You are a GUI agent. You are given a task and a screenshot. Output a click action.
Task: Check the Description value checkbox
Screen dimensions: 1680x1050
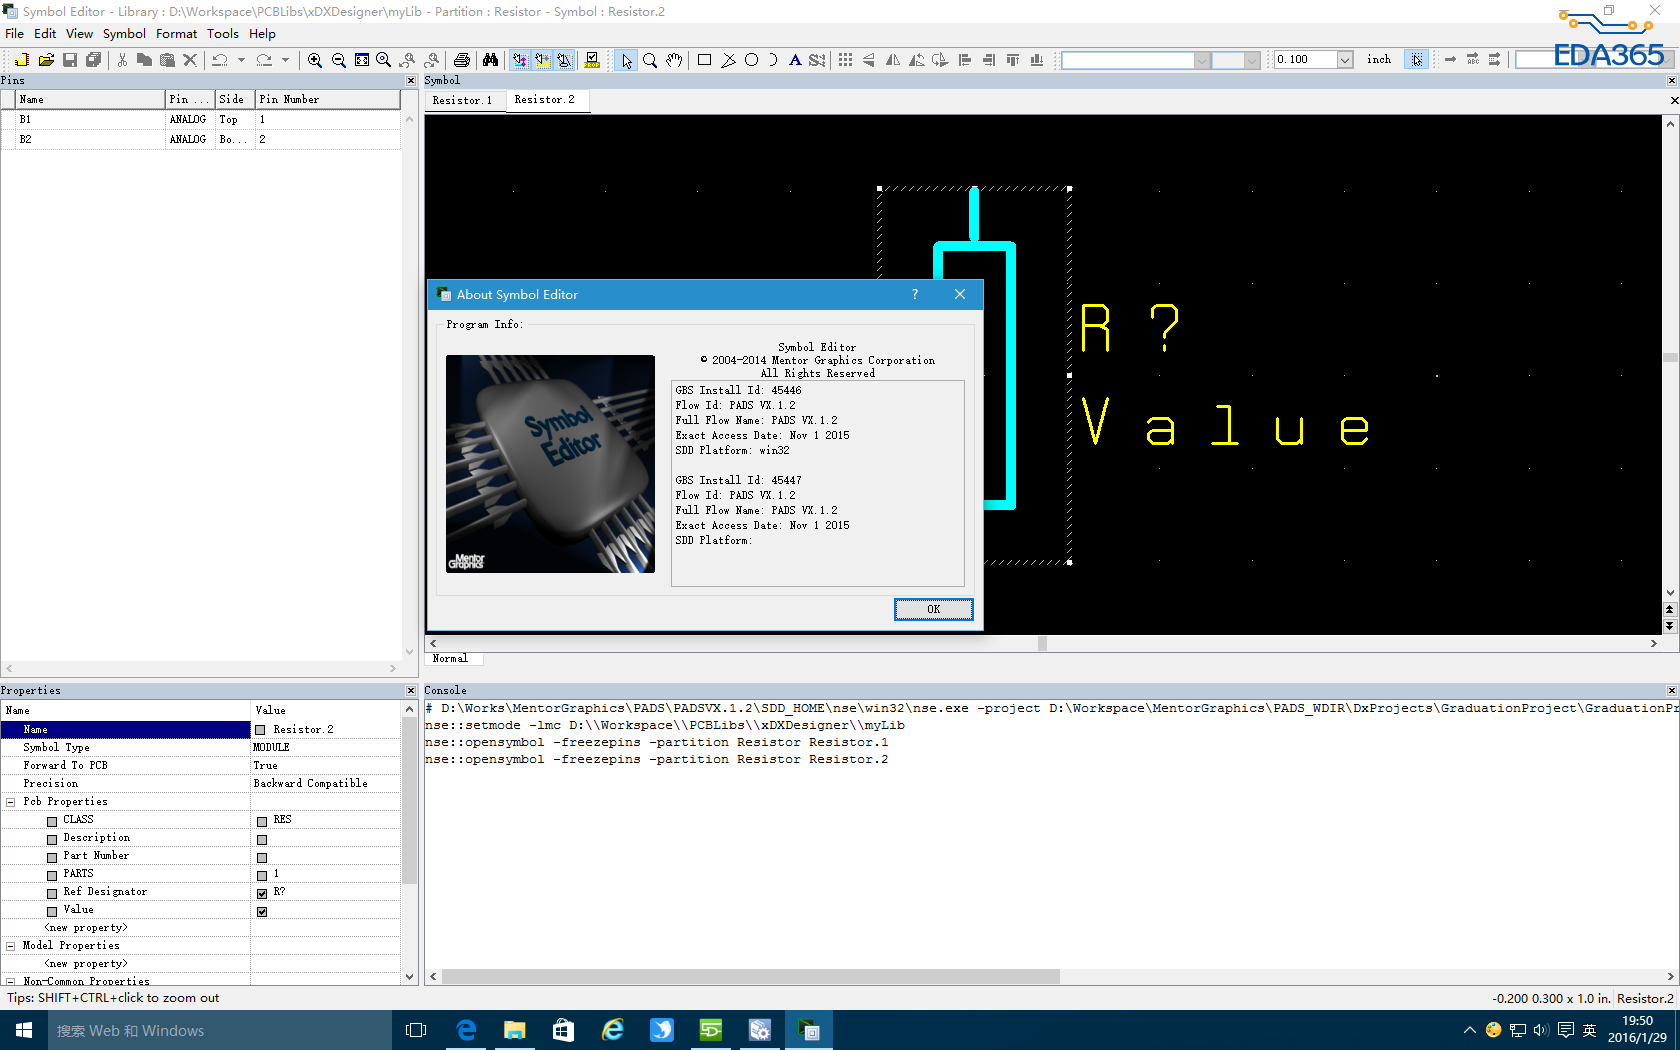(x=262, y=839)
